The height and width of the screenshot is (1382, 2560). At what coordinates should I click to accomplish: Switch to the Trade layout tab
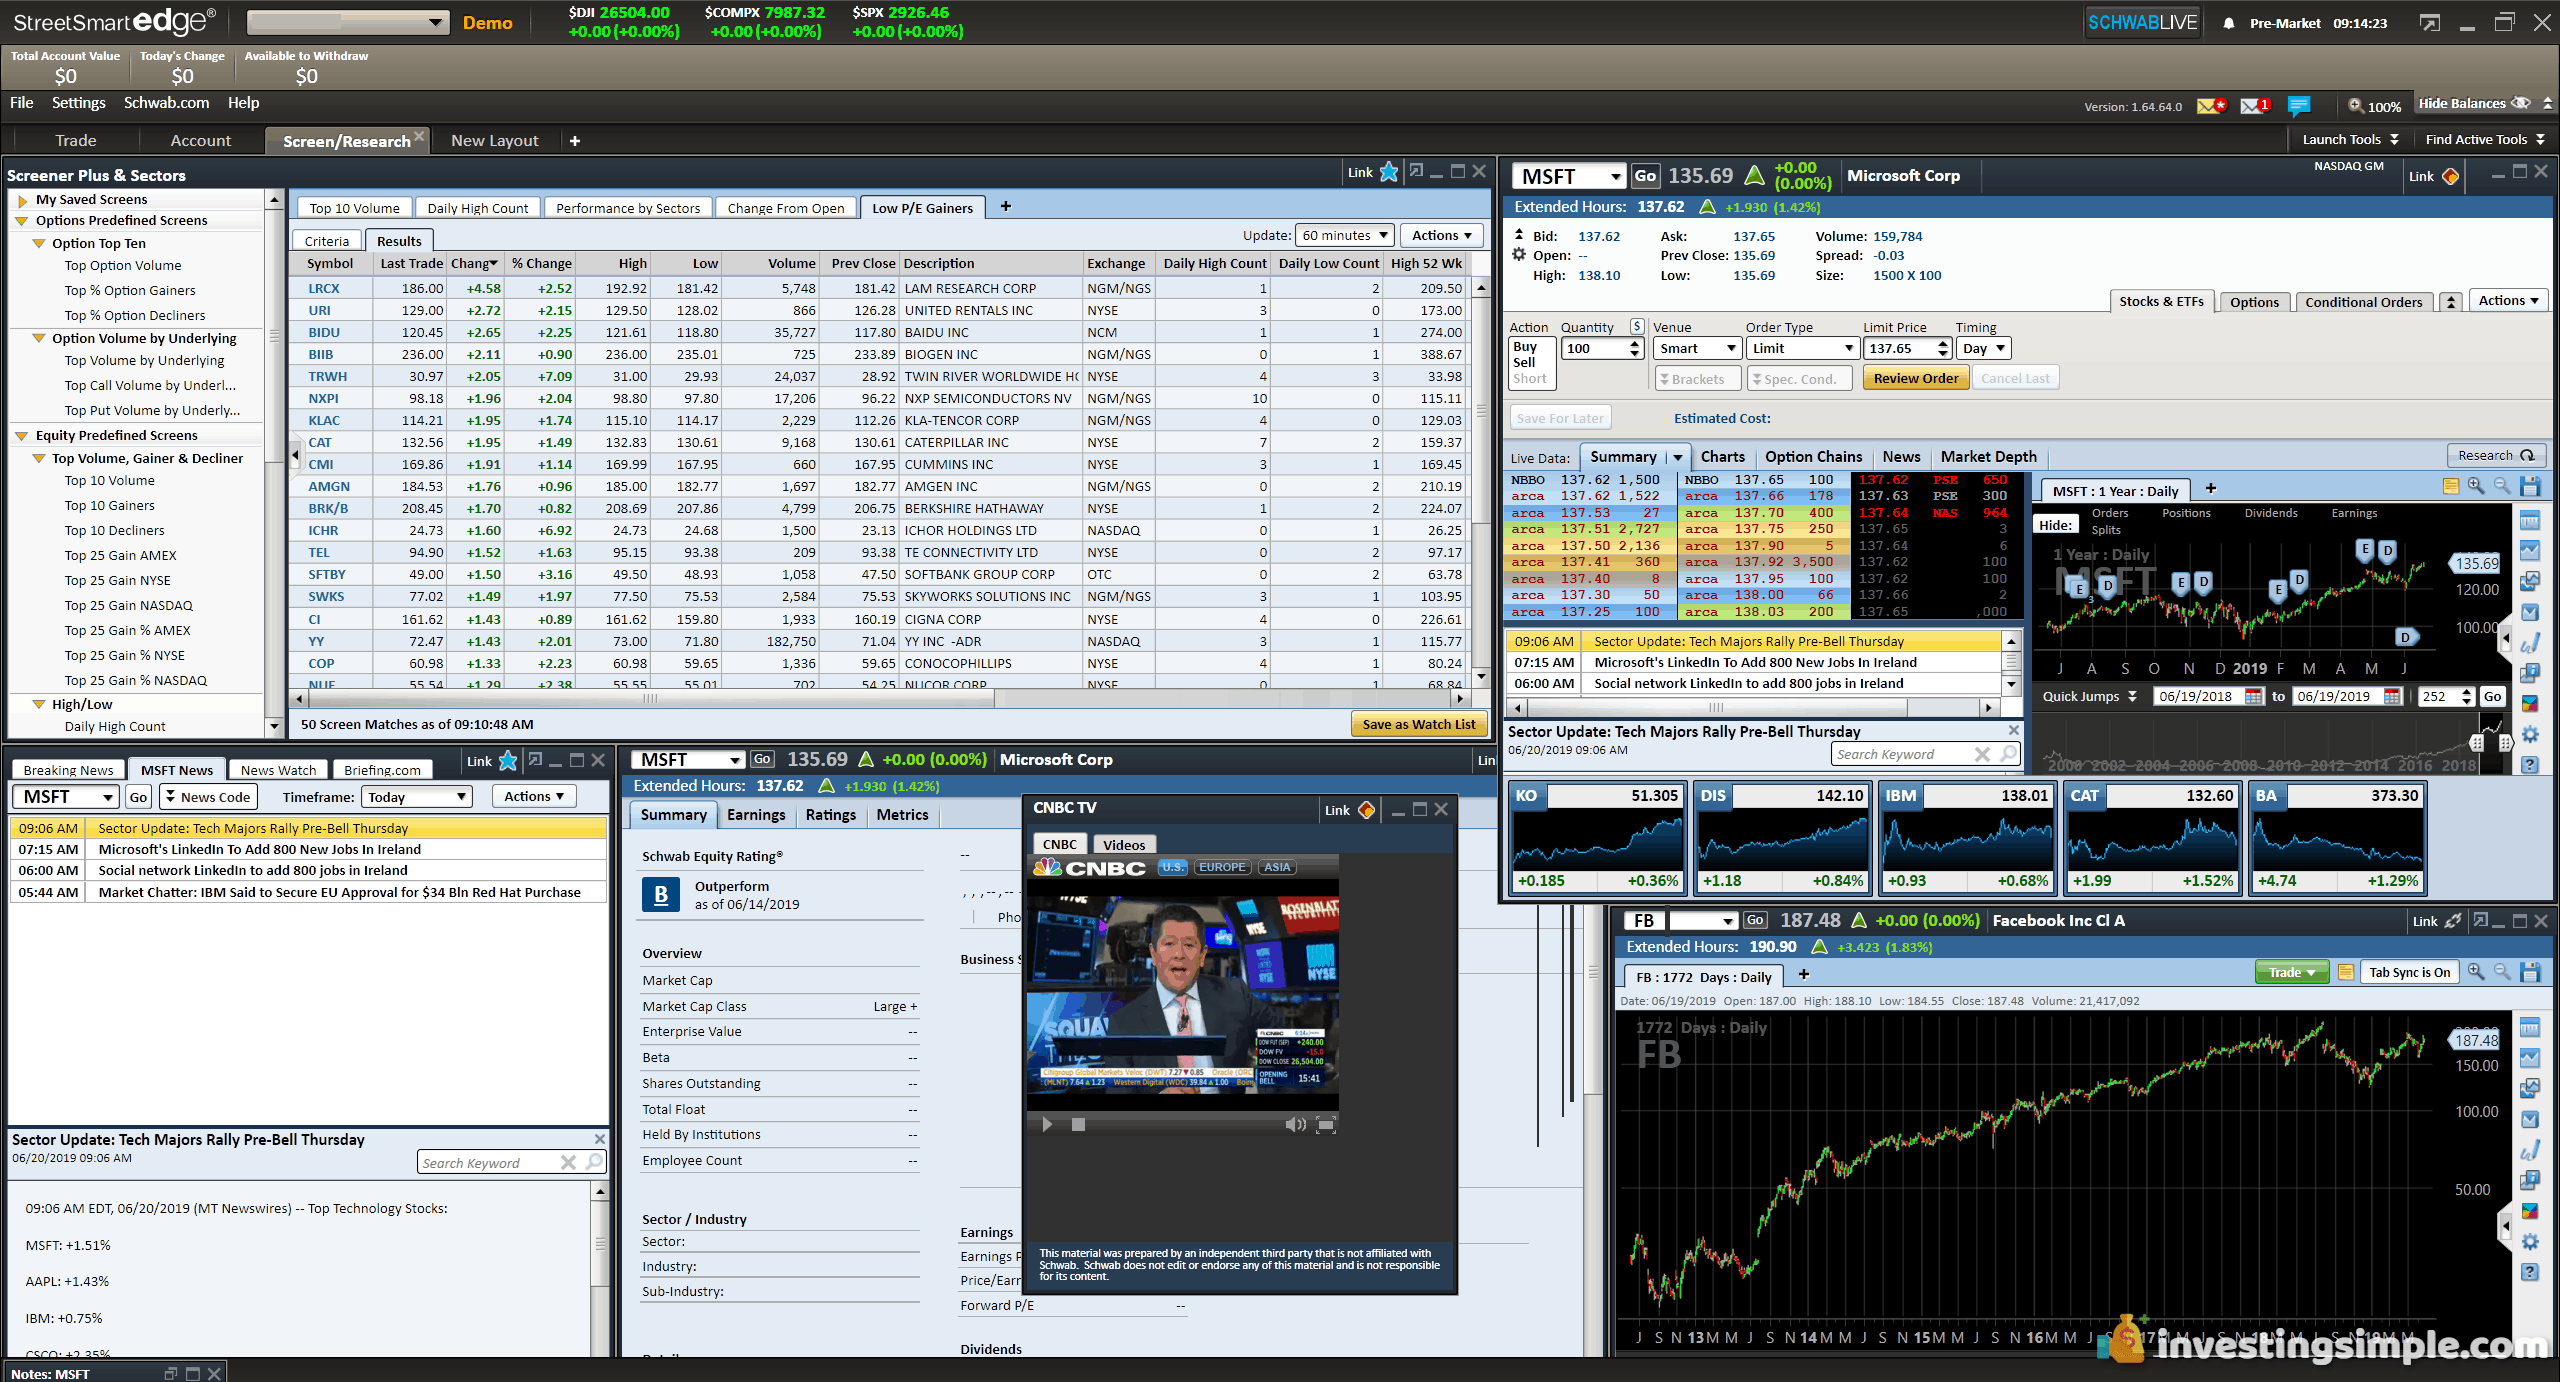76,140
